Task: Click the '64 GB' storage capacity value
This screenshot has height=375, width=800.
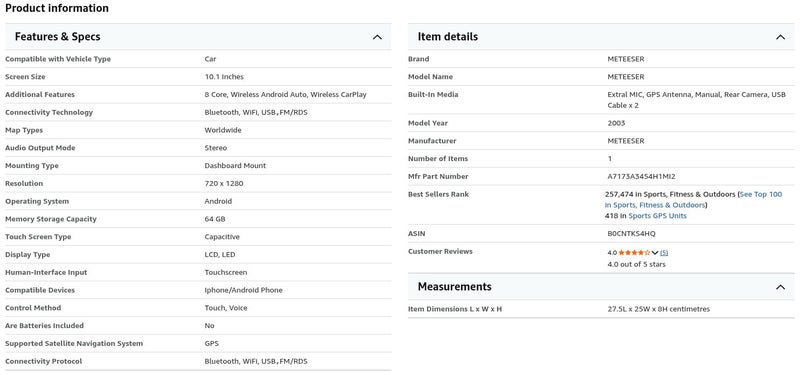Action: (215, 219)
